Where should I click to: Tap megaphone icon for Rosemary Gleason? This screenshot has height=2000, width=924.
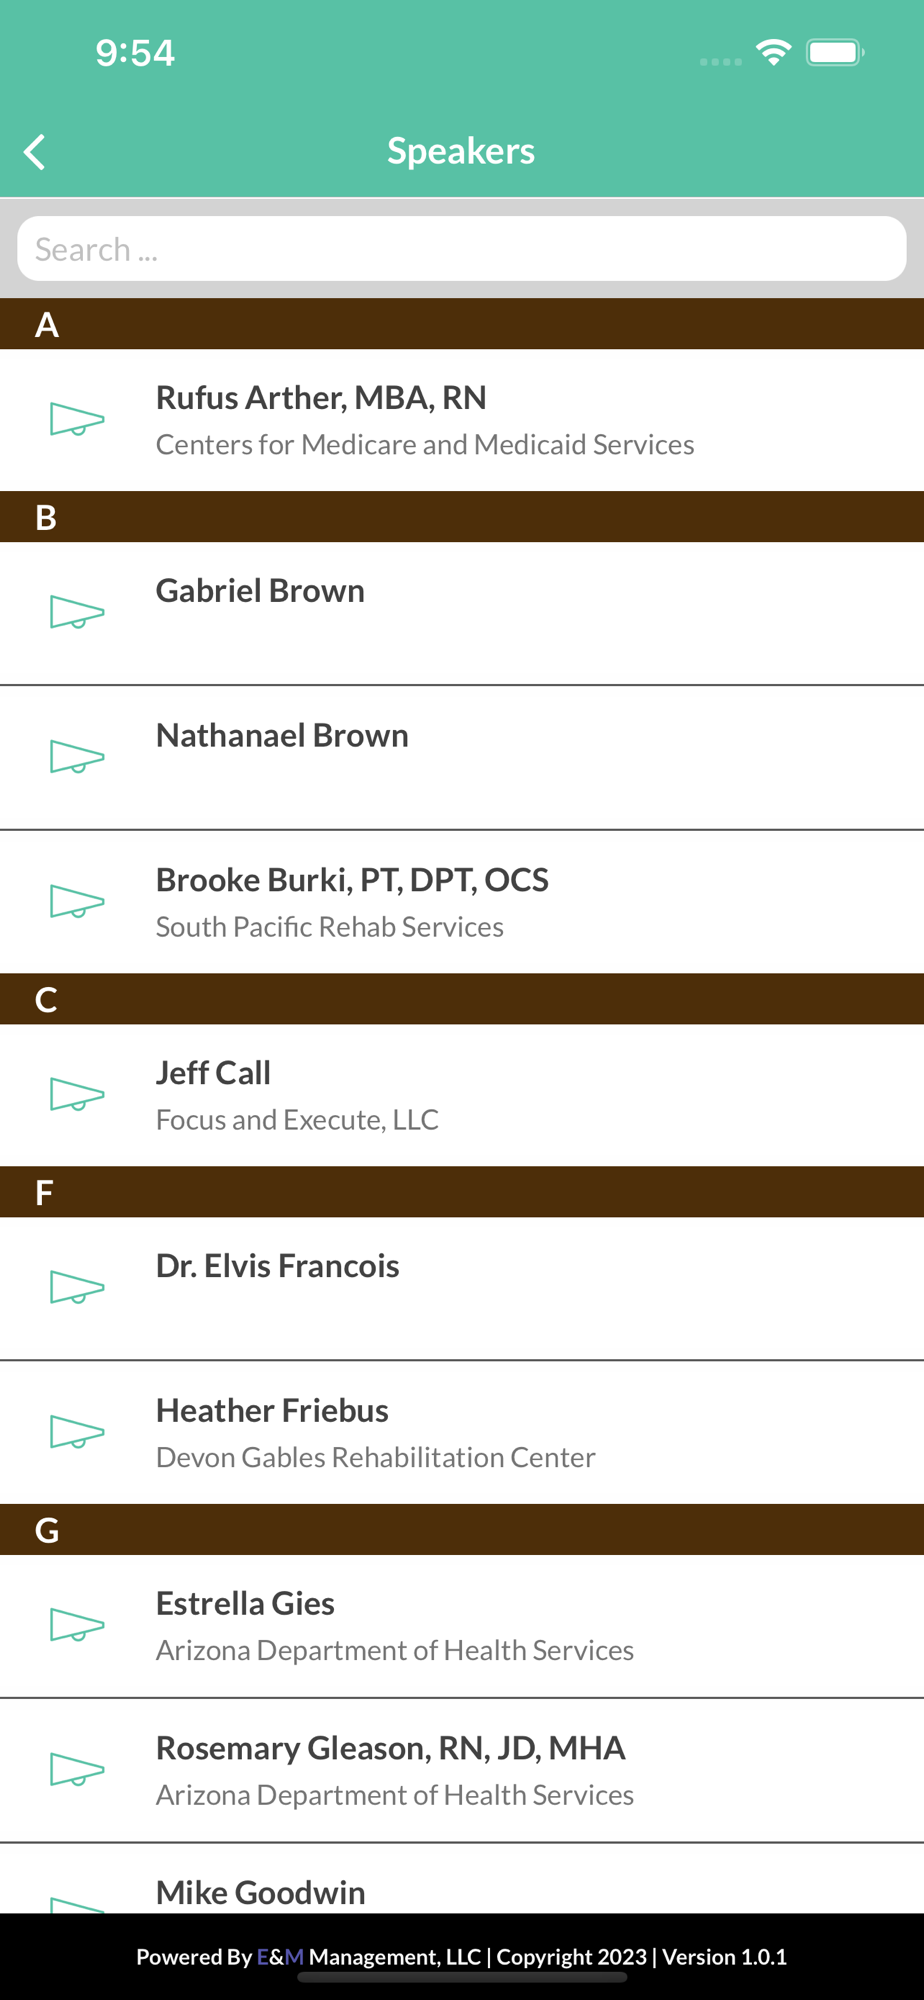(x=77, y=1770)
